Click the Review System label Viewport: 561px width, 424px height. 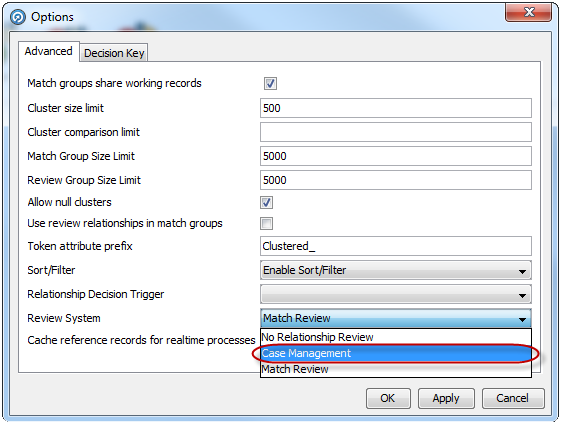[64, 318]
